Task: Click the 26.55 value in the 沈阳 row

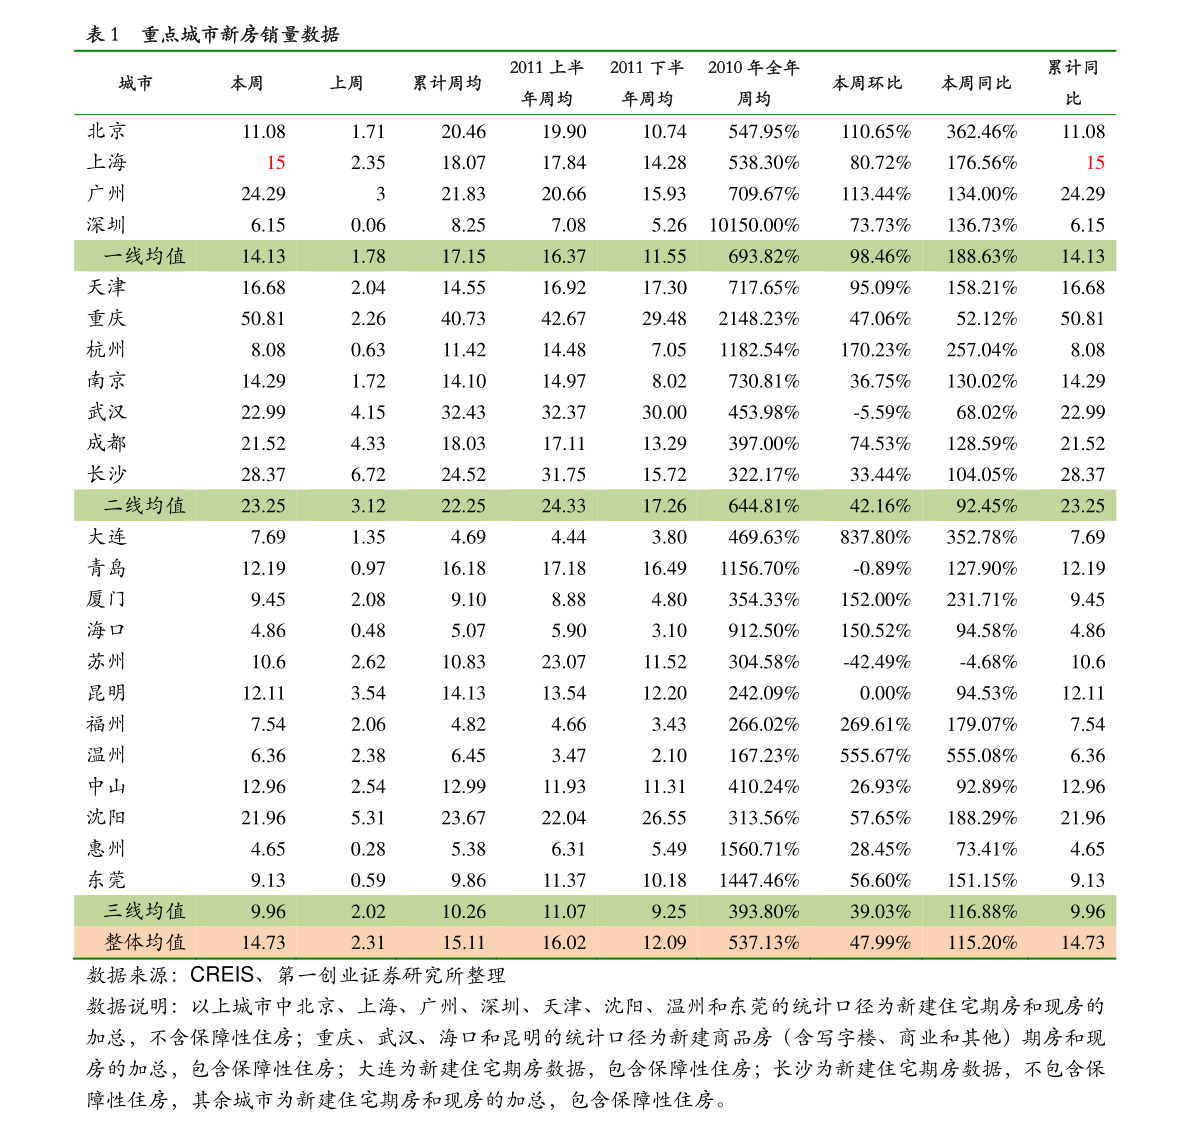Action: tap(664, 818)
